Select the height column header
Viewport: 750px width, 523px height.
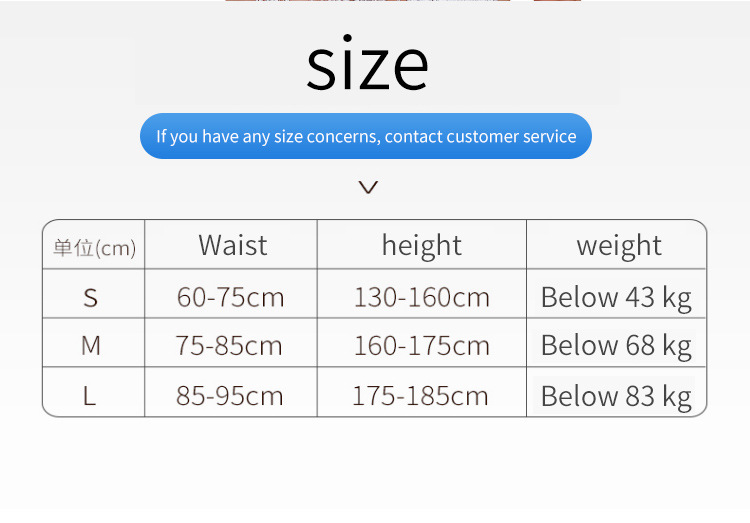[421, 245]
